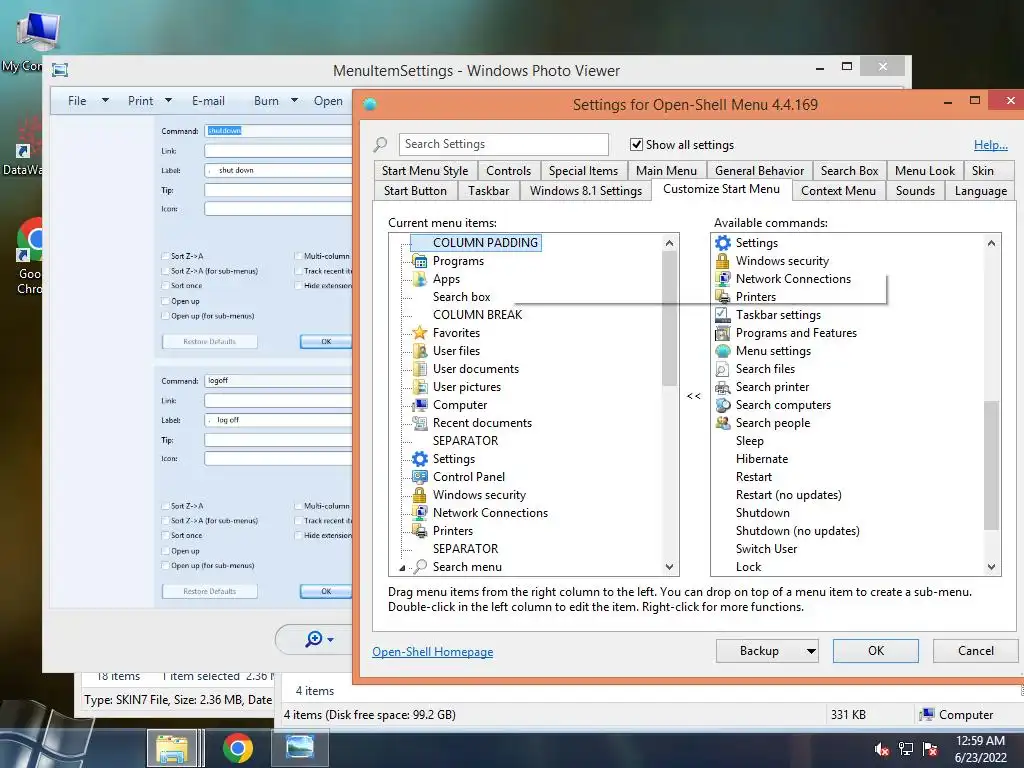Click E-mail in Photo Viewer toolbar
This screenshot has width=1024, height=768.
coord(208,101)
